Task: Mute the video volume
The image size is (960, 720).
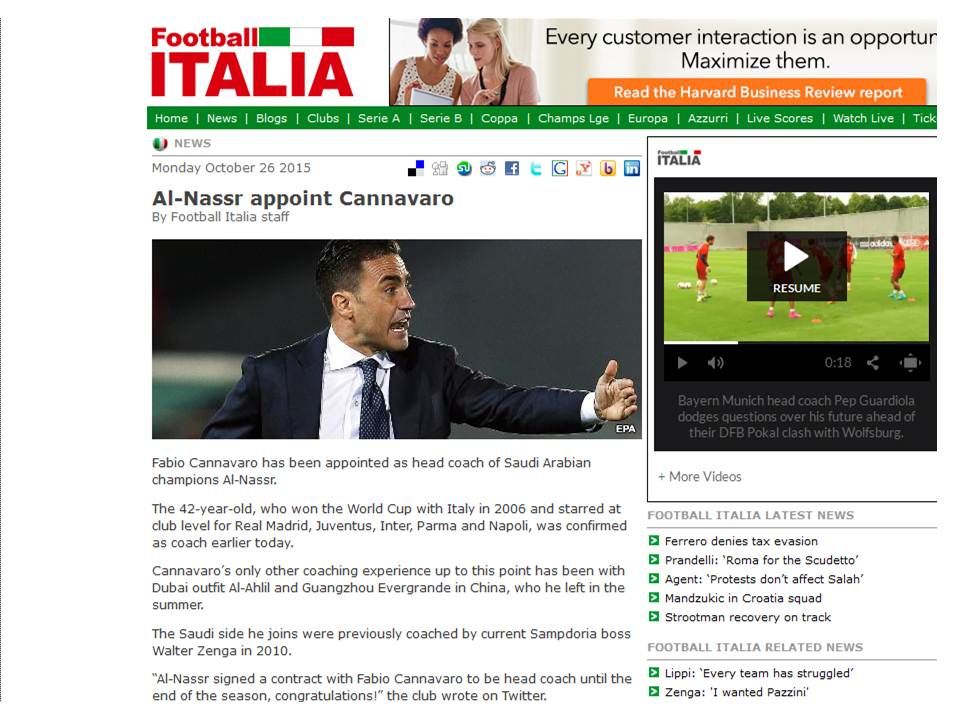Action: [715, 363]
